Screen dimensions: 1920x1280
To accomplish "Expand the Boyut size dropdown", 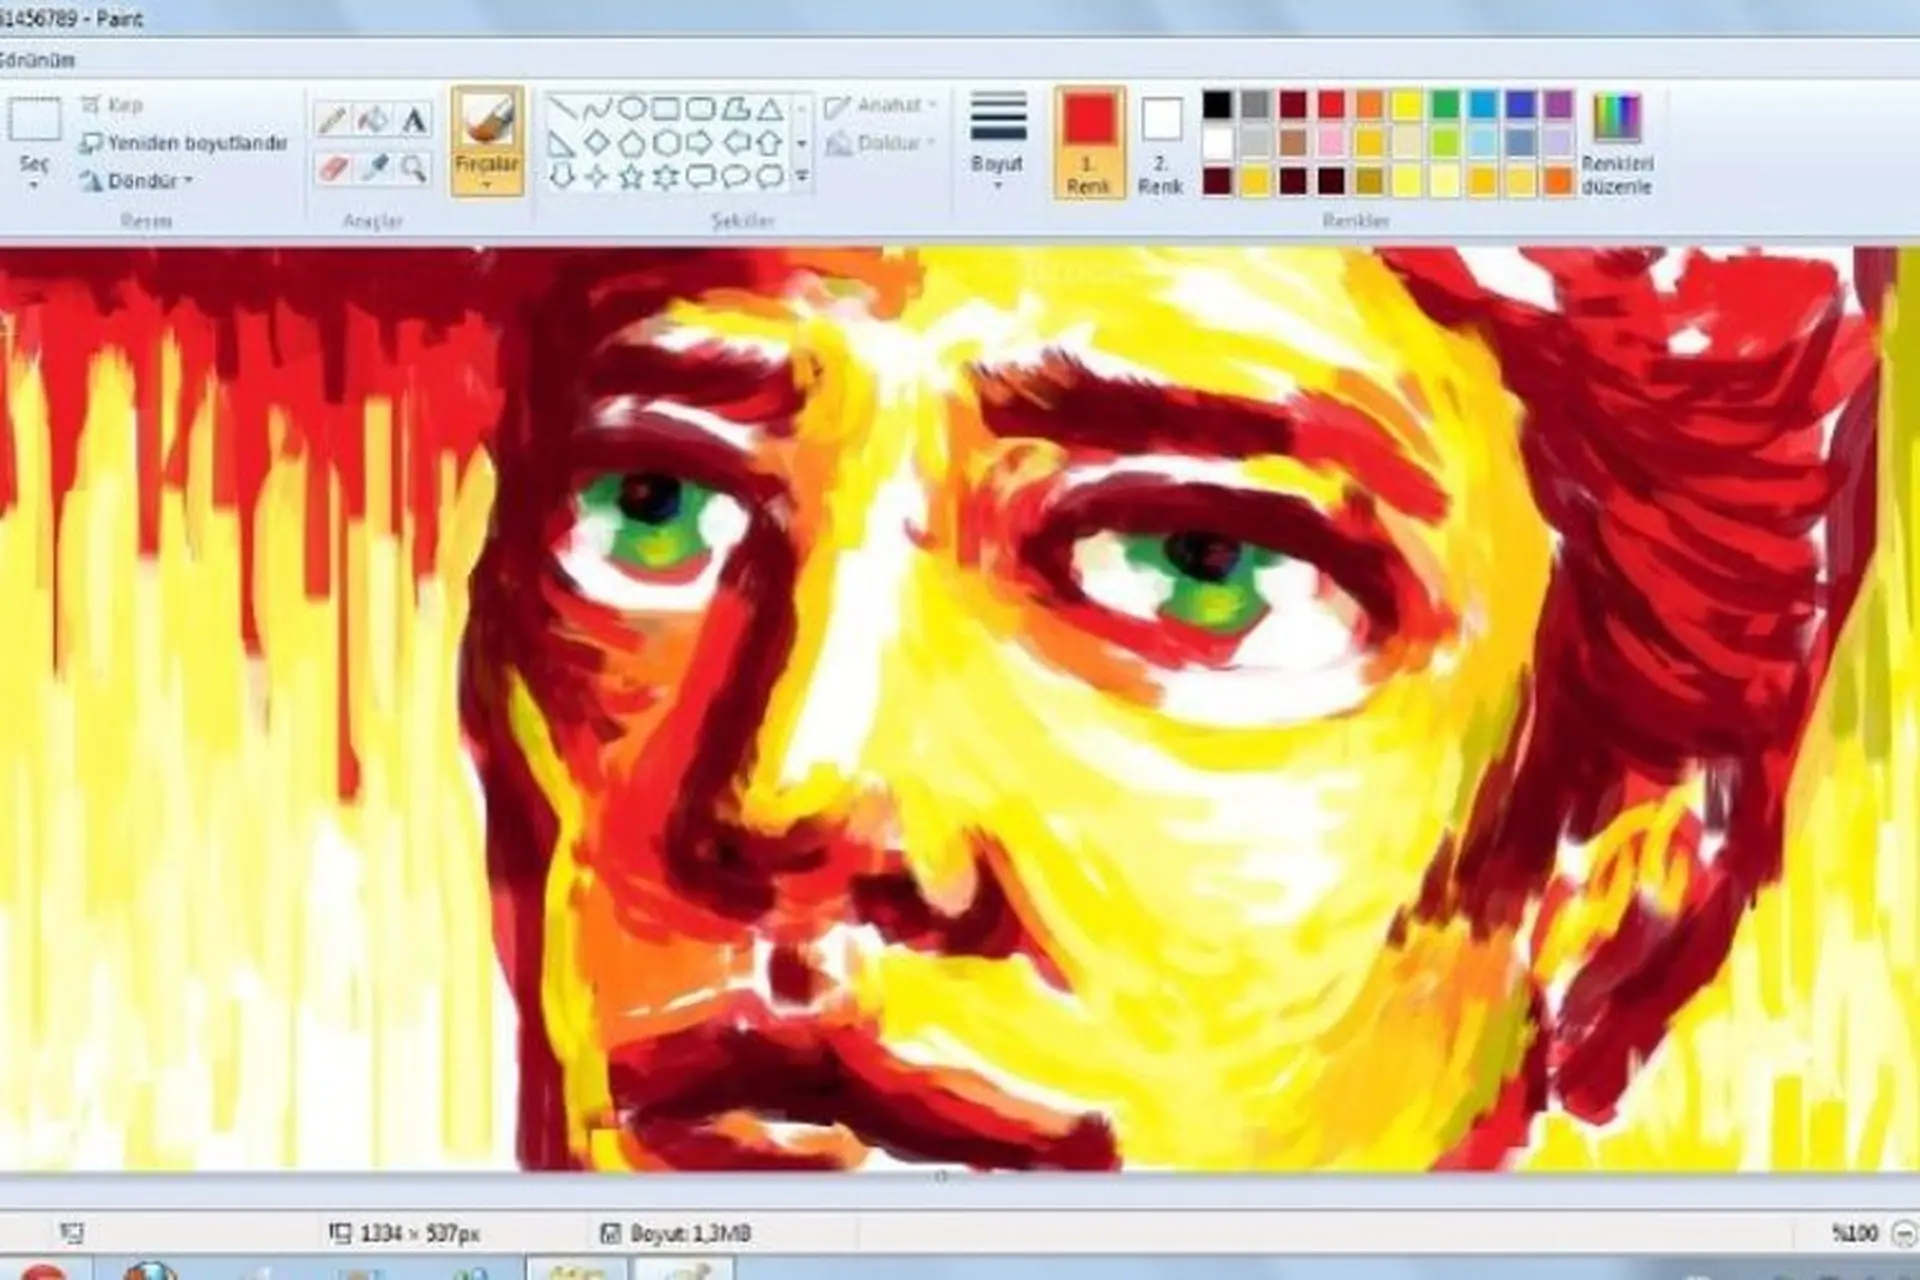I will pyautogui.click(x=997, y=141).
